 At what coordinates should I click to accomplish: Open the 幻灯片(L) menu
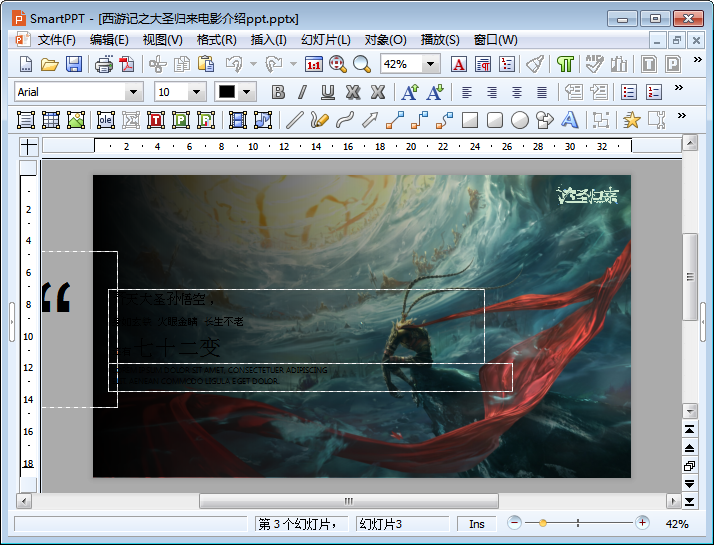[x=325, y=40]
